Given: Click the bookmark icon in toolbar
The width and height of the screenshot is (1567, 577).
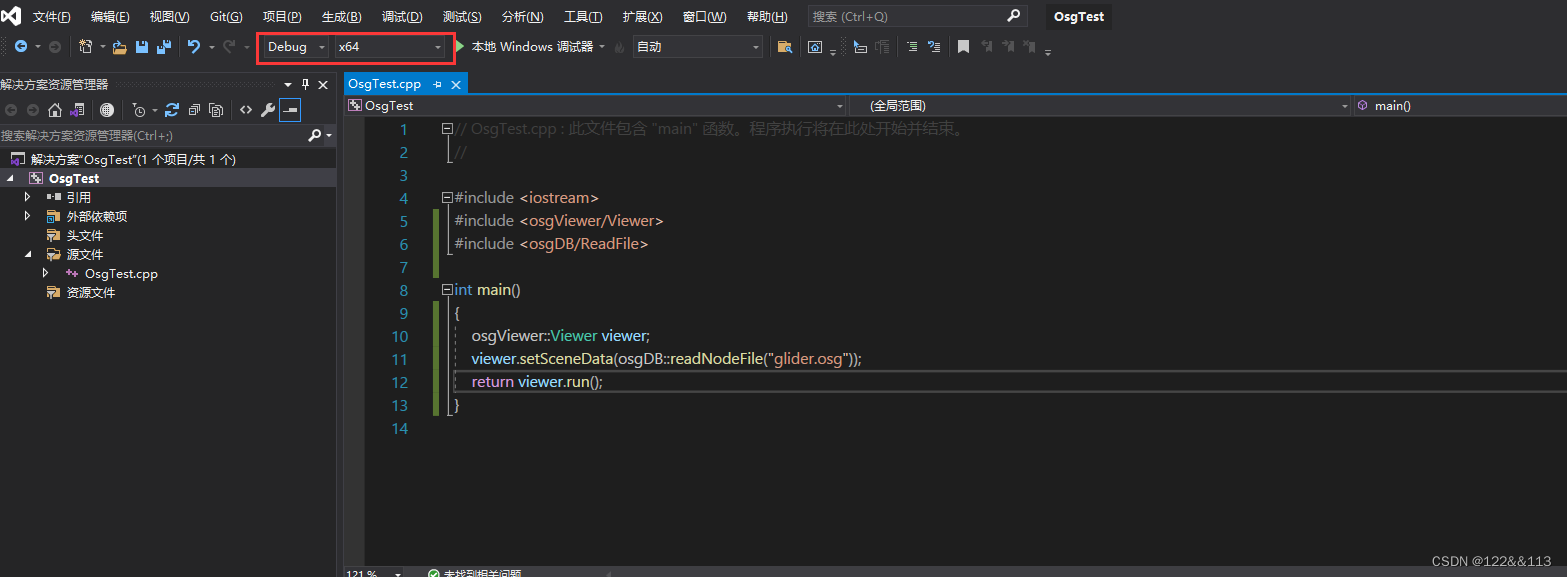Looking at the screenshot, I should [963, 47].
